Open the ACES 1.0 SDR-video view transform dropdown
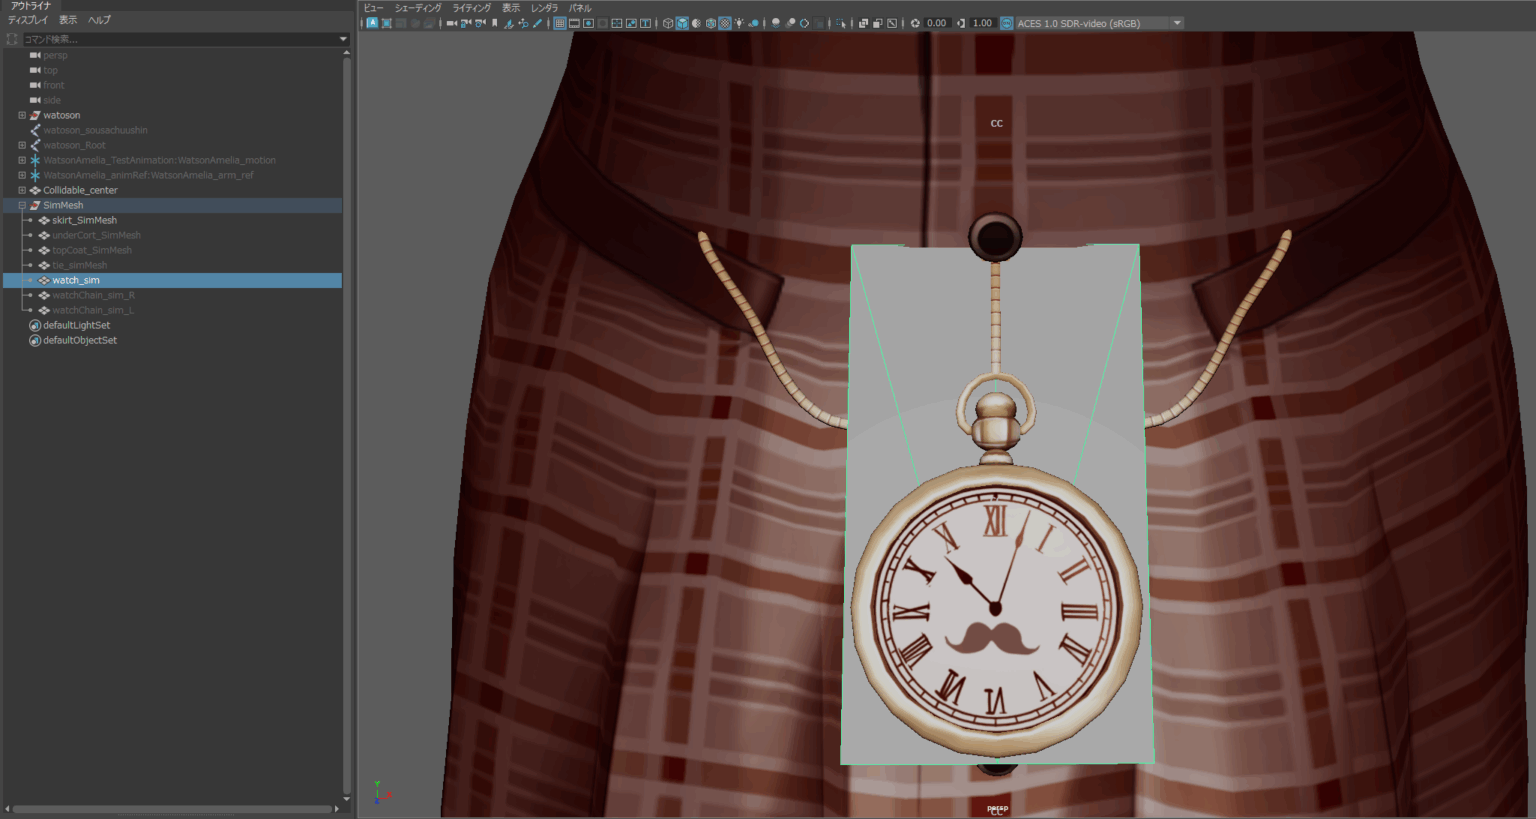 [x=1177, y=23]
